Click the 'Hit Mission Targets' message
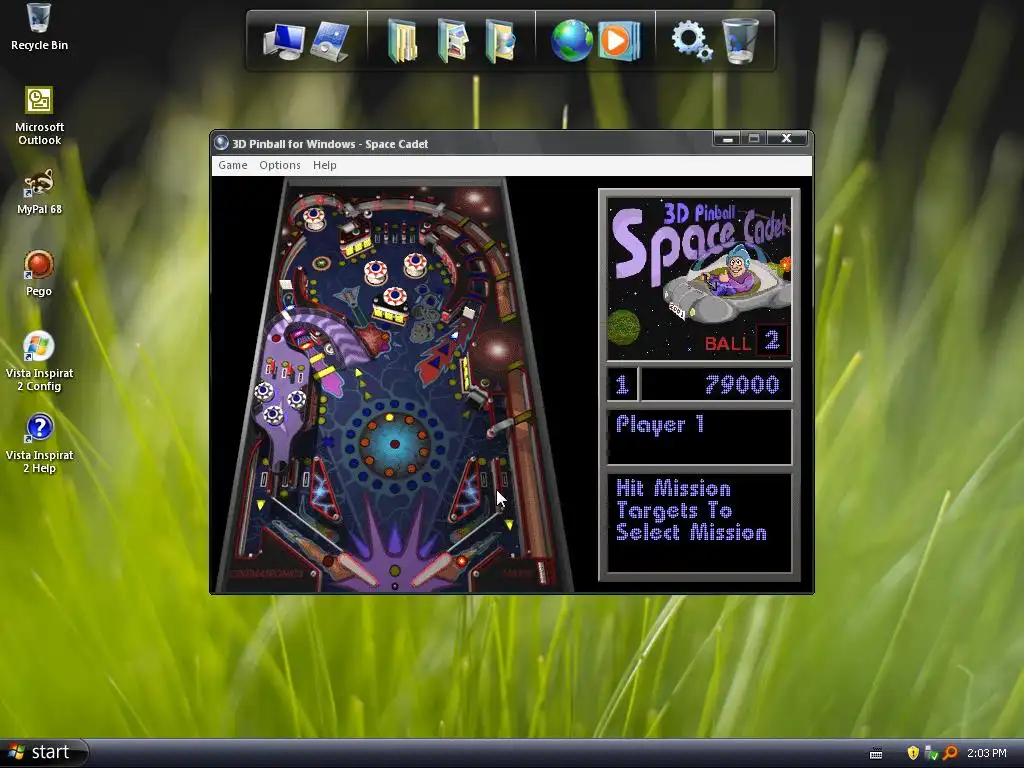 (x=691, y=510)
